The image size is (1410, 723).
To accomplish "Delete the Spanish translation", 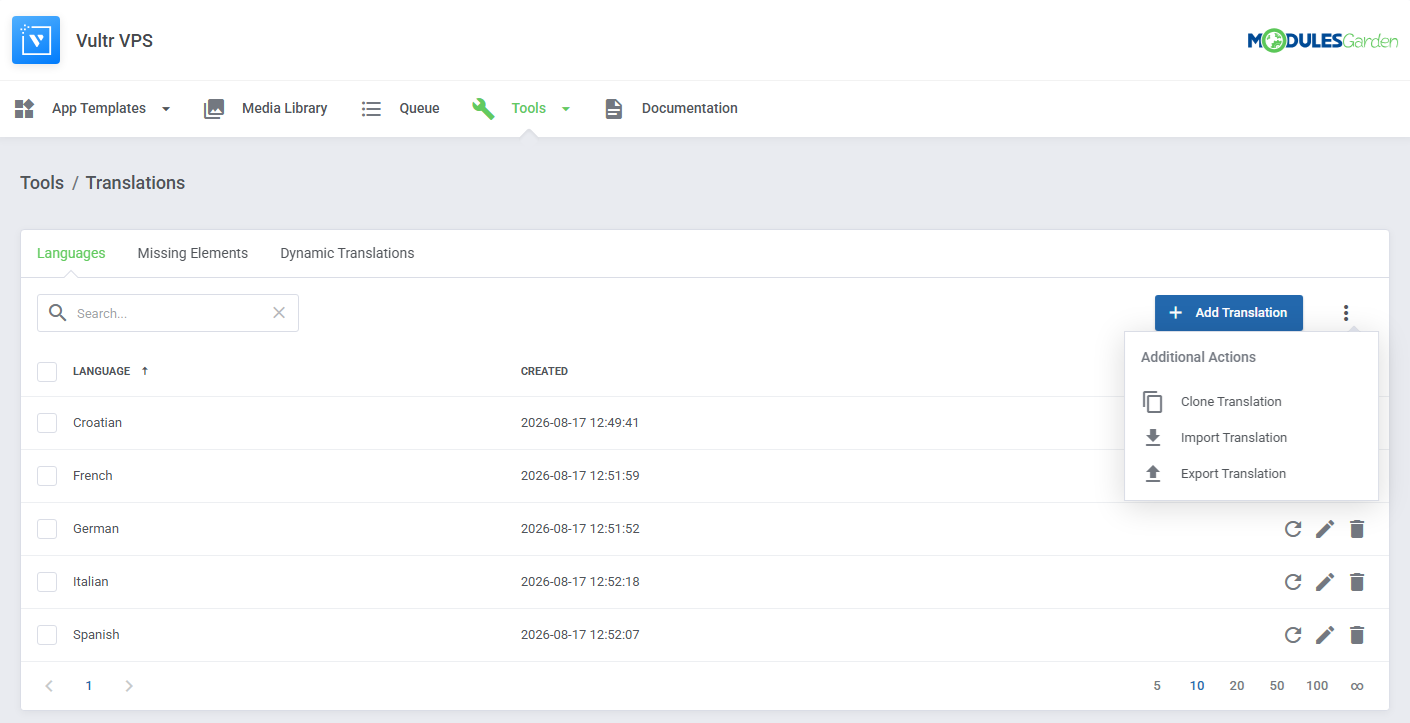I will (x=1357, y=635).
